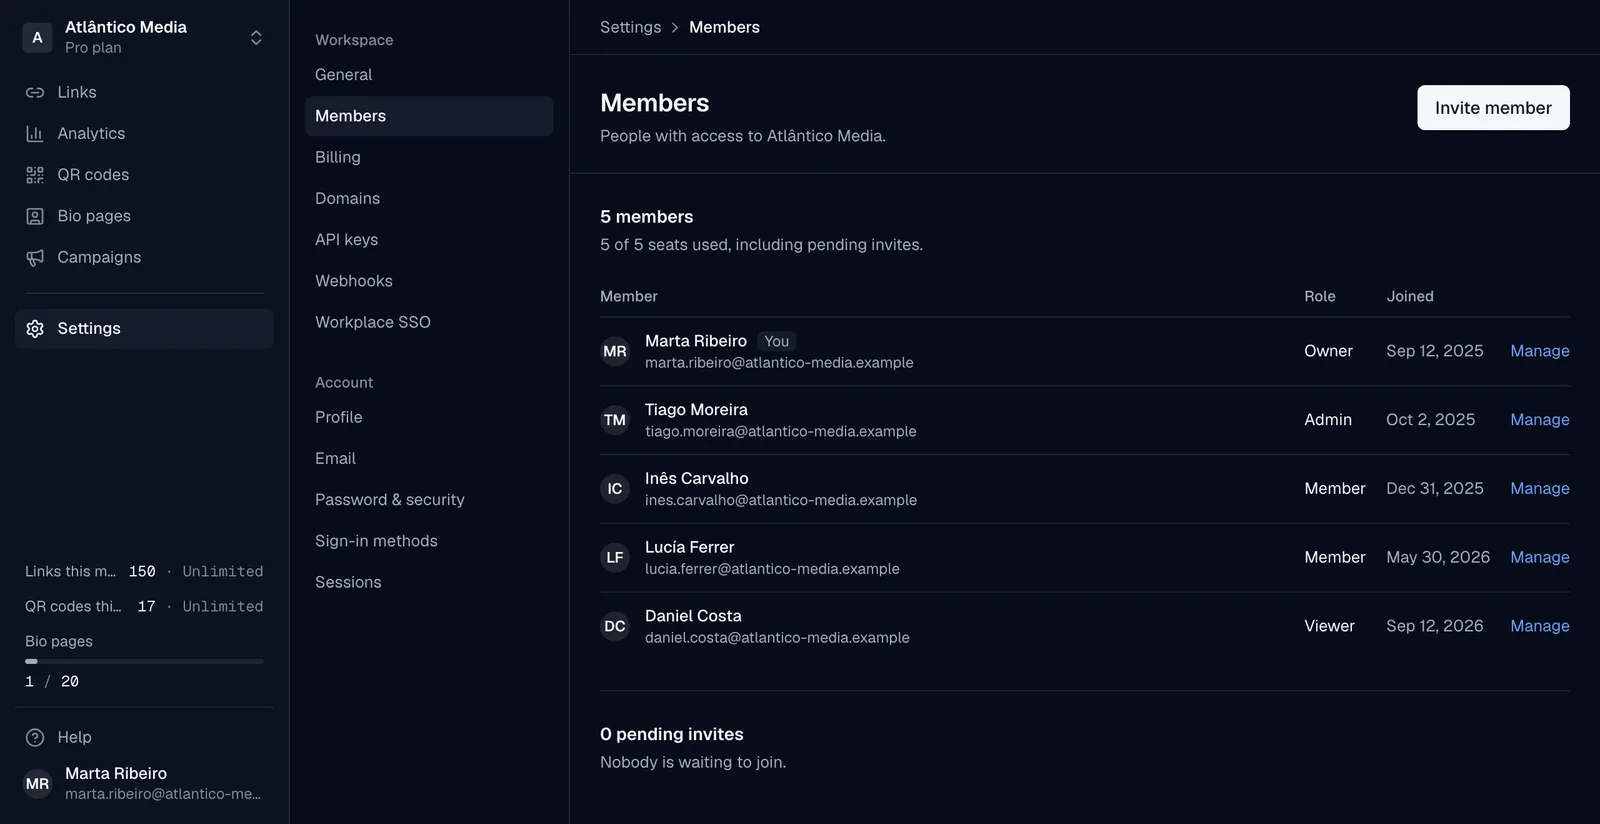The width and height of the screenshot is (1600, 824).
Task: Open the workspace switcher chevrons
Action: [x=256, y=37]
